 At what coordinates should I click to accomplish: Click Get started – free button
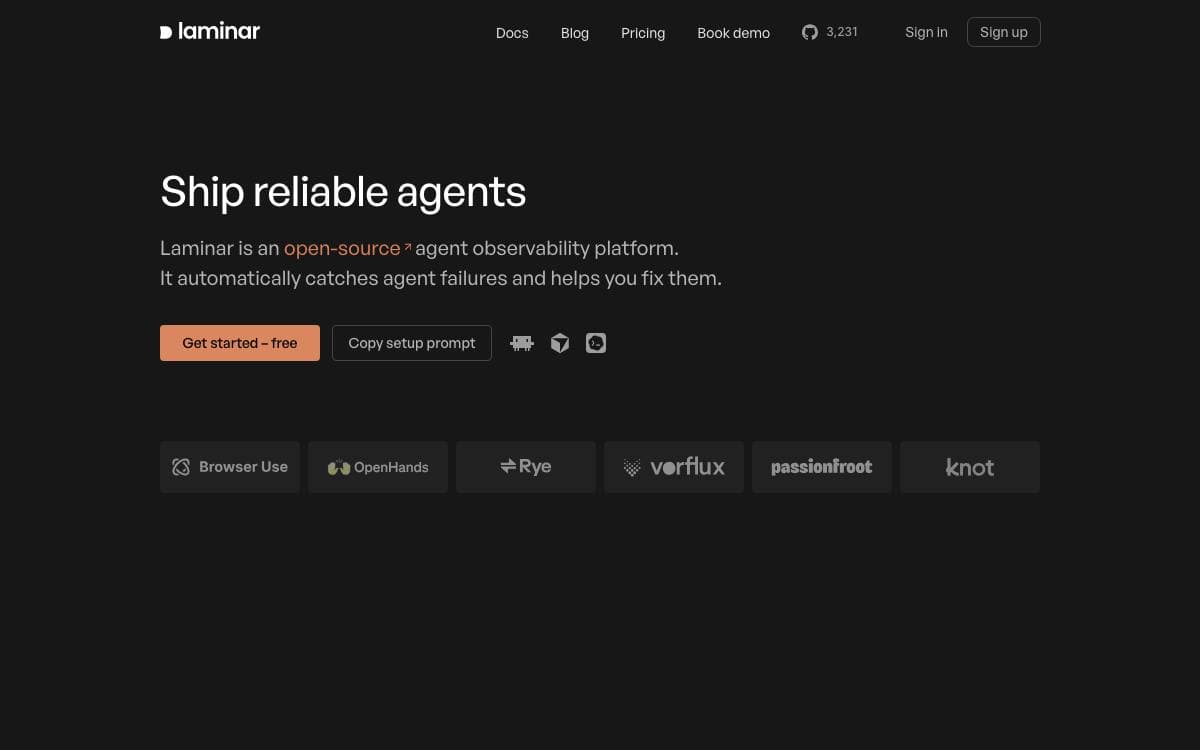[240, 343]
